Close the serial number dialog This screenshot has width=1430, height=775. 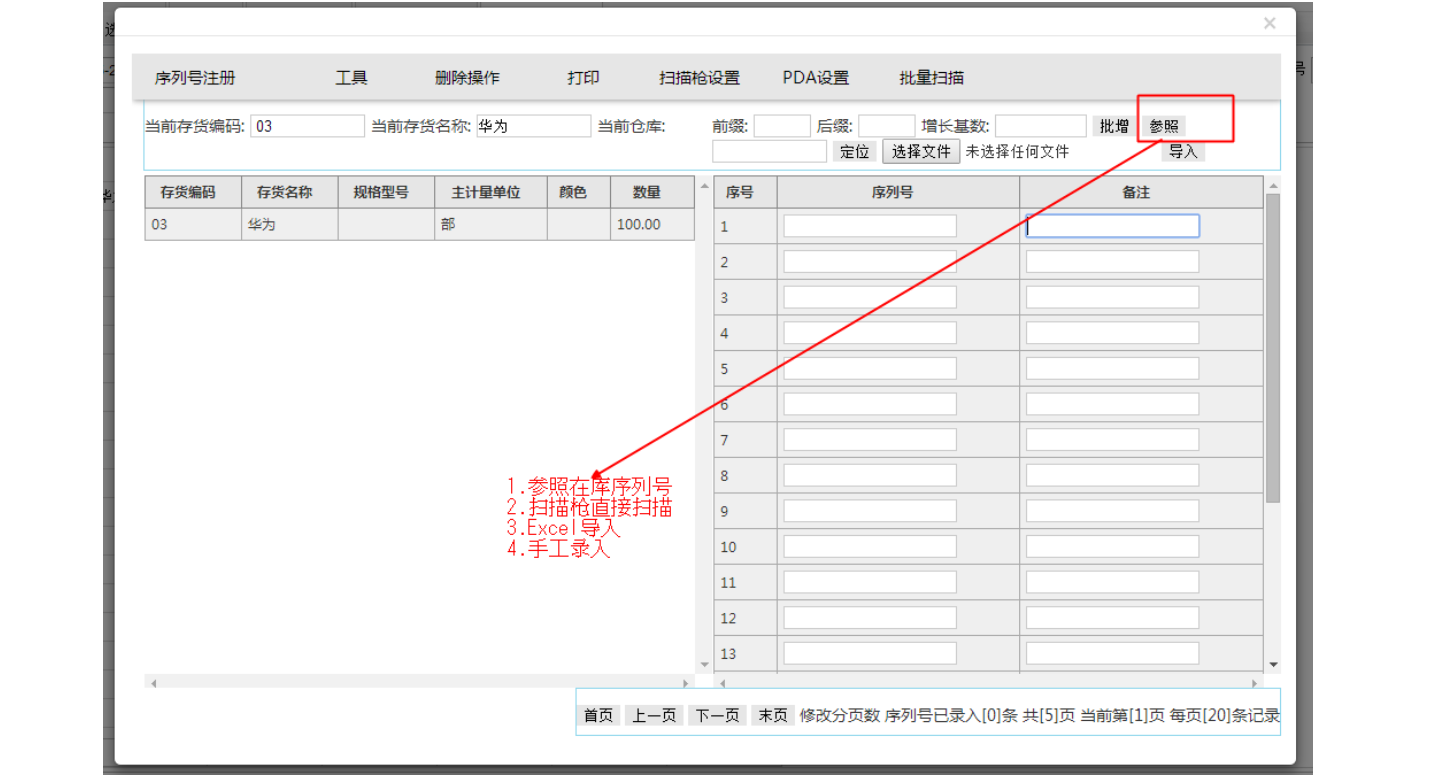click(x=1269, y=23)
